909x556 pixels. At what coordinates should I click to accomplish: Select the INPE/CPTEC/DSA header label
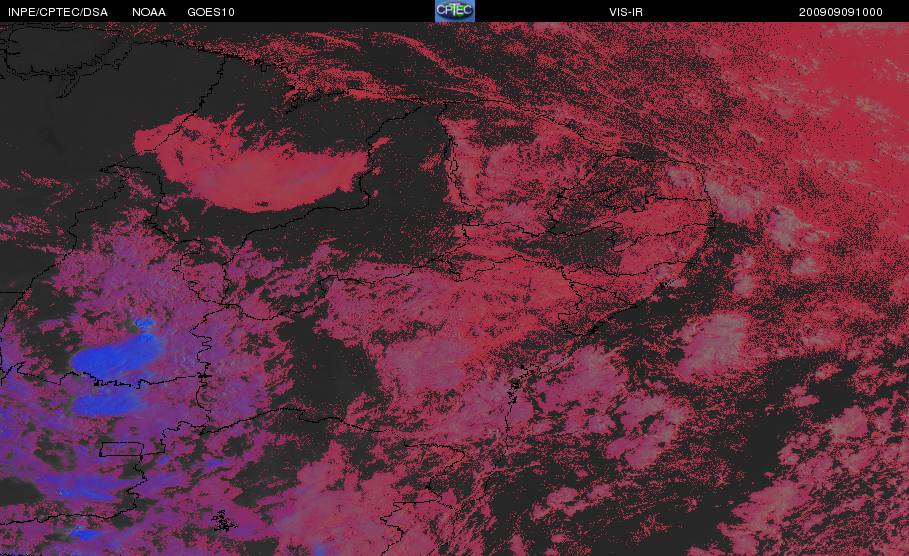[x=58, y=12]
